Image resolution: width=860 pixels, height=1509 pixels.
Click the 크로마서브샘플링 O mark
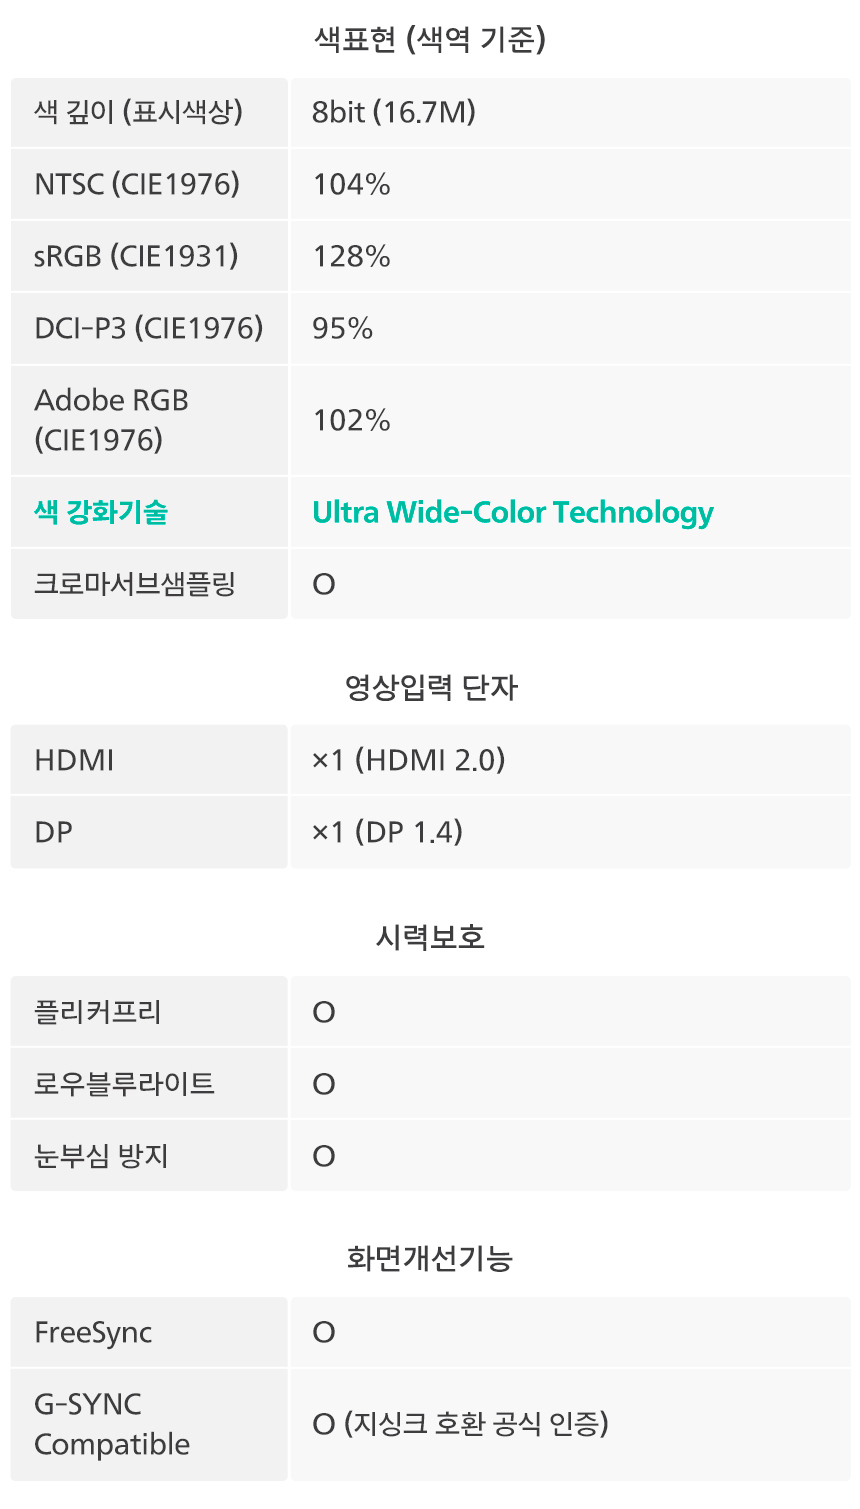tap(324, 584)
